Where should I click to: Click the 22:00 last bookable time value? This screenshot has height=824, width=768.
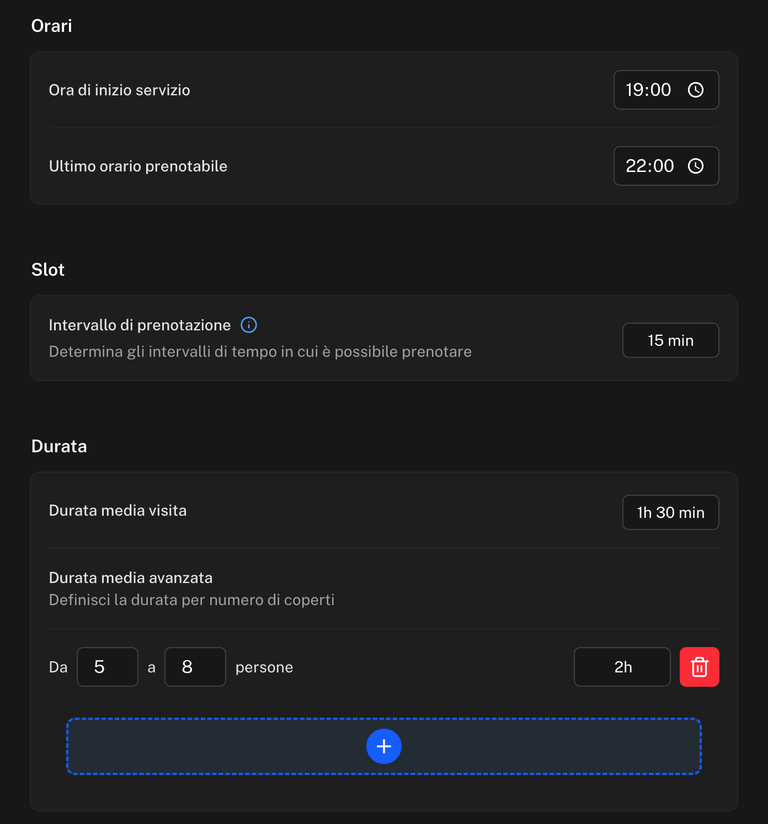649,166
